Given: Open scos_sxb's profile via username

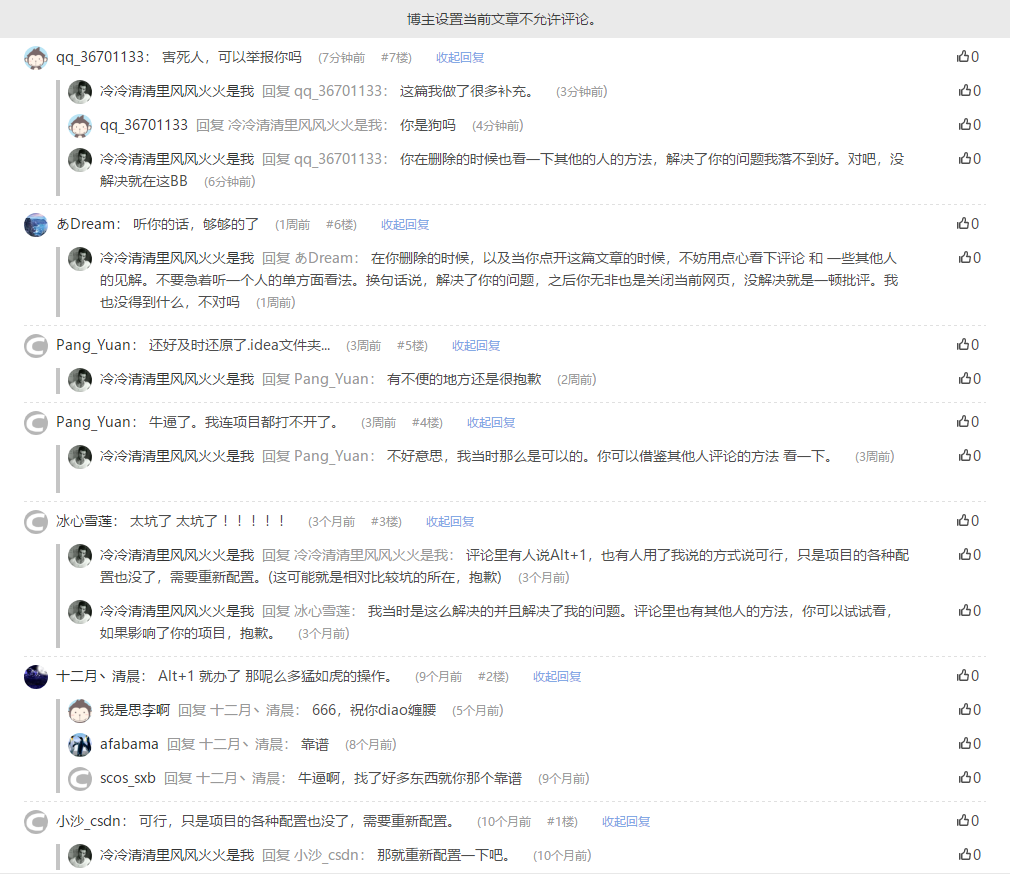Looking at the screenshot, I should click(128, 779).
